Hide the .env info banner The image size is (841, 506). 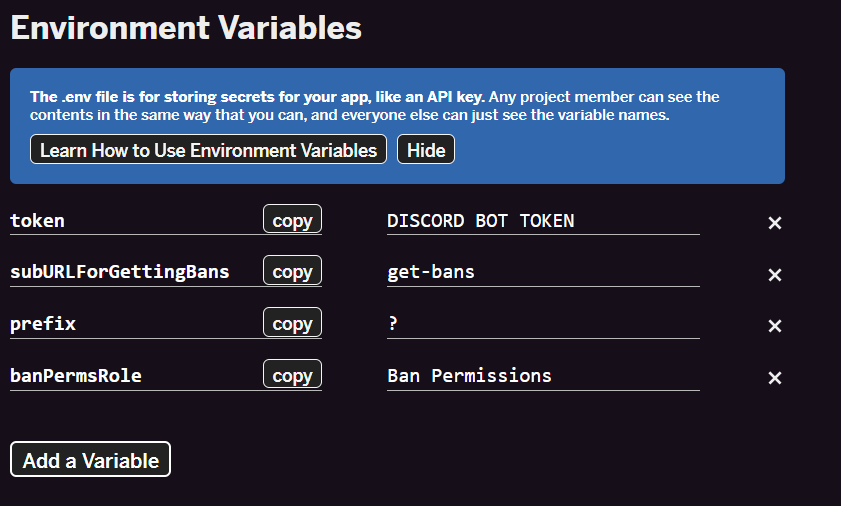point(426,150)
